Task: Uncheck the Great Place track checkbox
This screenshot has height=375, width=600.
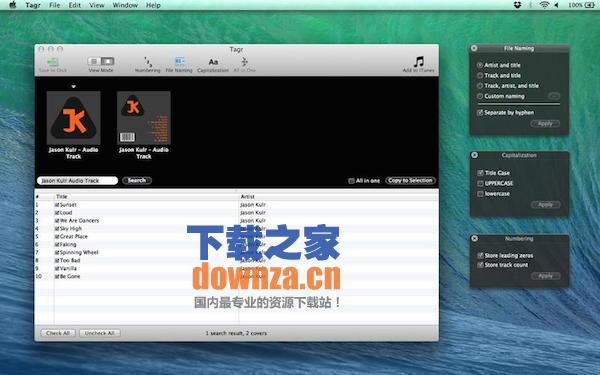Action: [x=57, y=236]
